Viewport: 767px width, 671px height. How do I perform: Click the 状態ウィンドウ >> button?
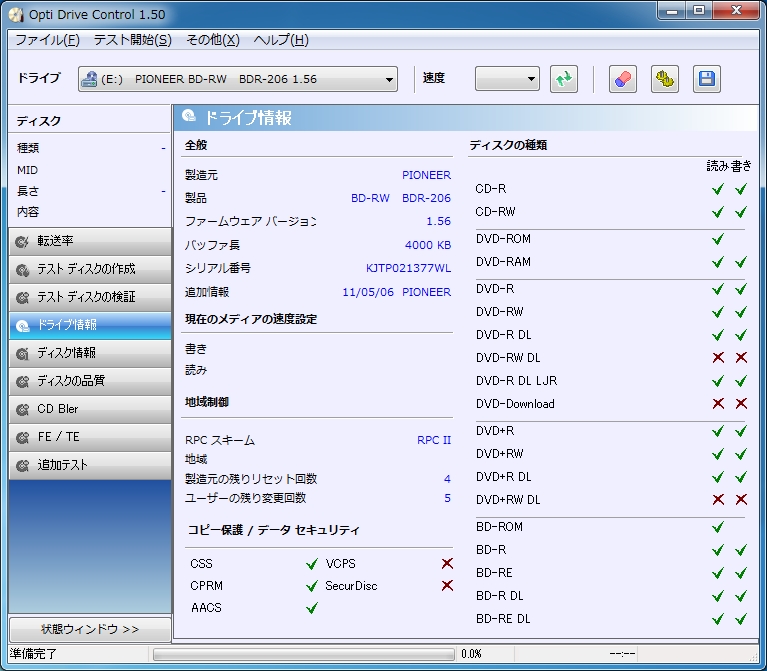[x=90, y=629]
